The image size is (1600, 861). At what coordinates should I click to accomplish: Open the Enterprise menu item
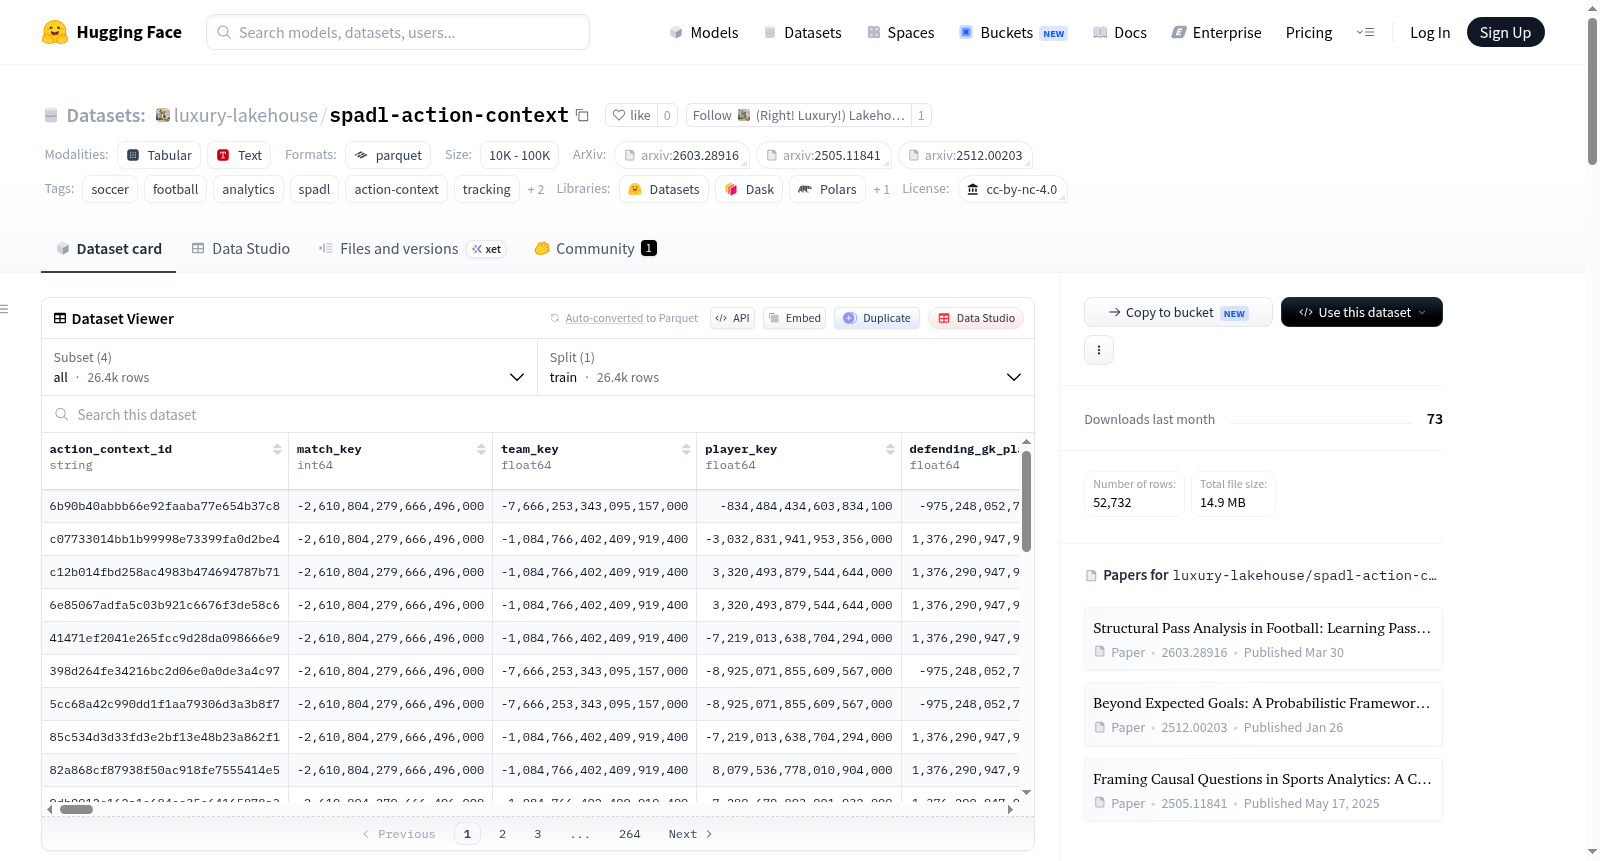coord(1217,32)
